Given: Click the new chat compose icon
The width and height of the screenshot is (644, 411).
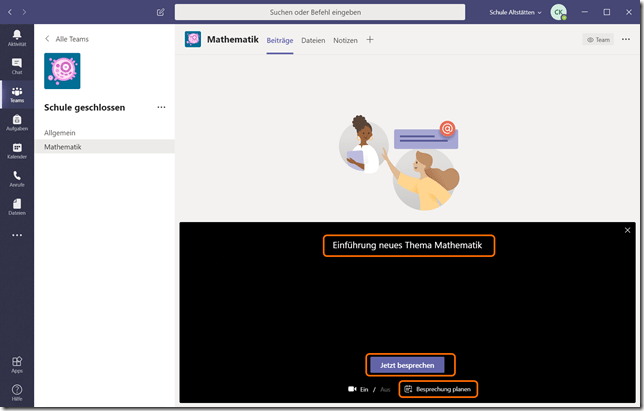Looking at the screenshot, I should tap(161, 12).
